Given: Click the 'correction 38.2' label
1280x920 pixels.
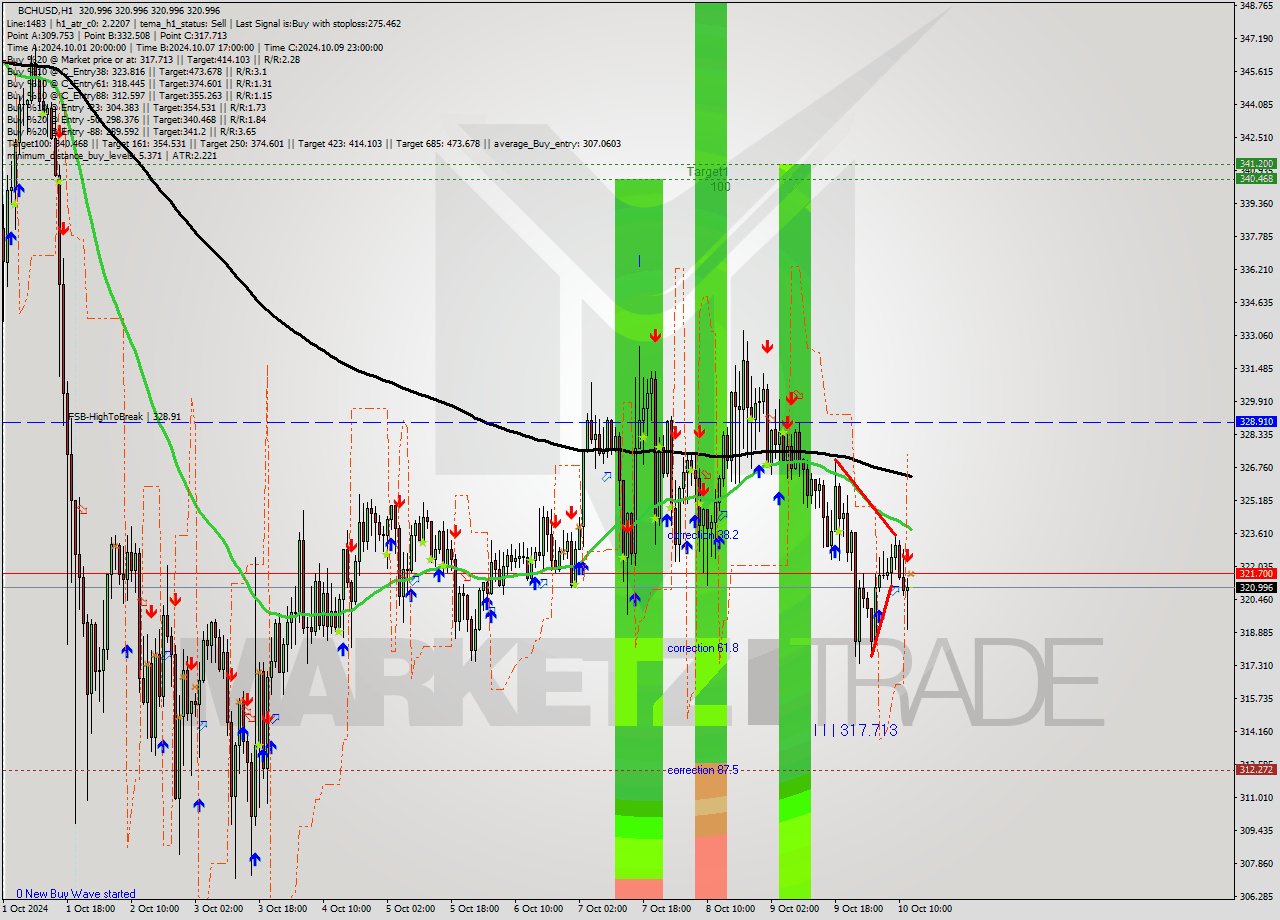Looking at the screenshot, I should point(703,535).
